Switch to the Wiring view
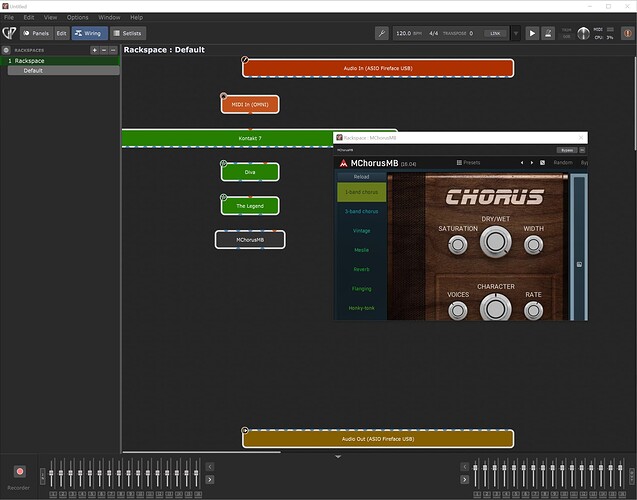 tap(90, 33)
